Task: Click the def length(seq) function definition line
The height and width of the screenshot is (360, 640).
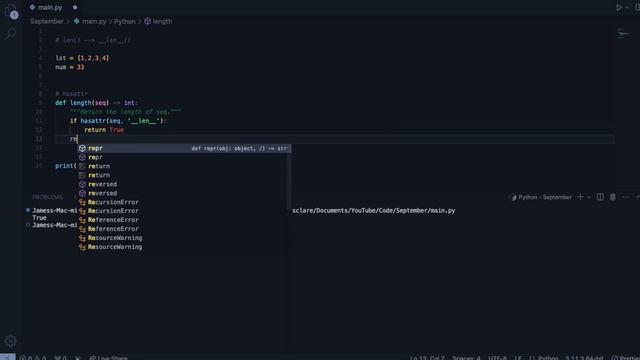Action: pos(97,103)
